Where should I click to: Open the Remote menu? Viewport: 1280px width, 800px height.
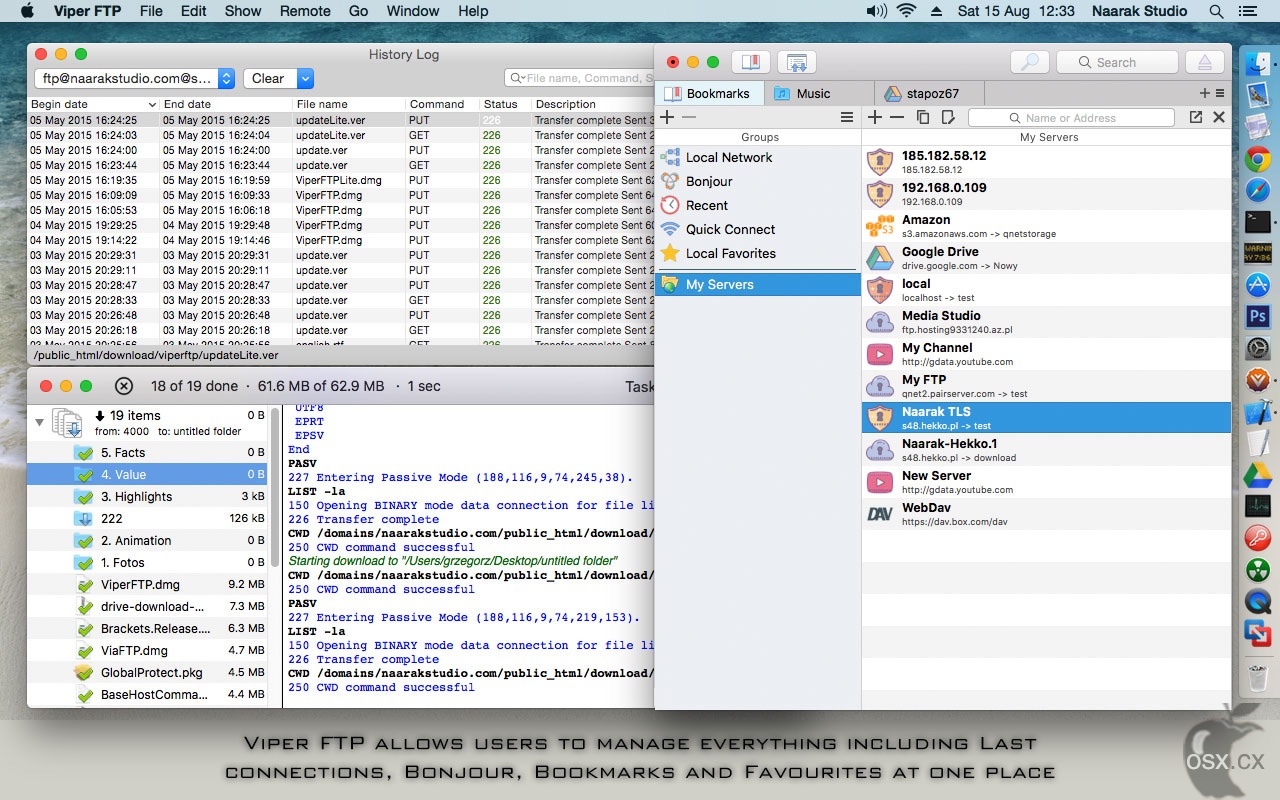[305, 11]
